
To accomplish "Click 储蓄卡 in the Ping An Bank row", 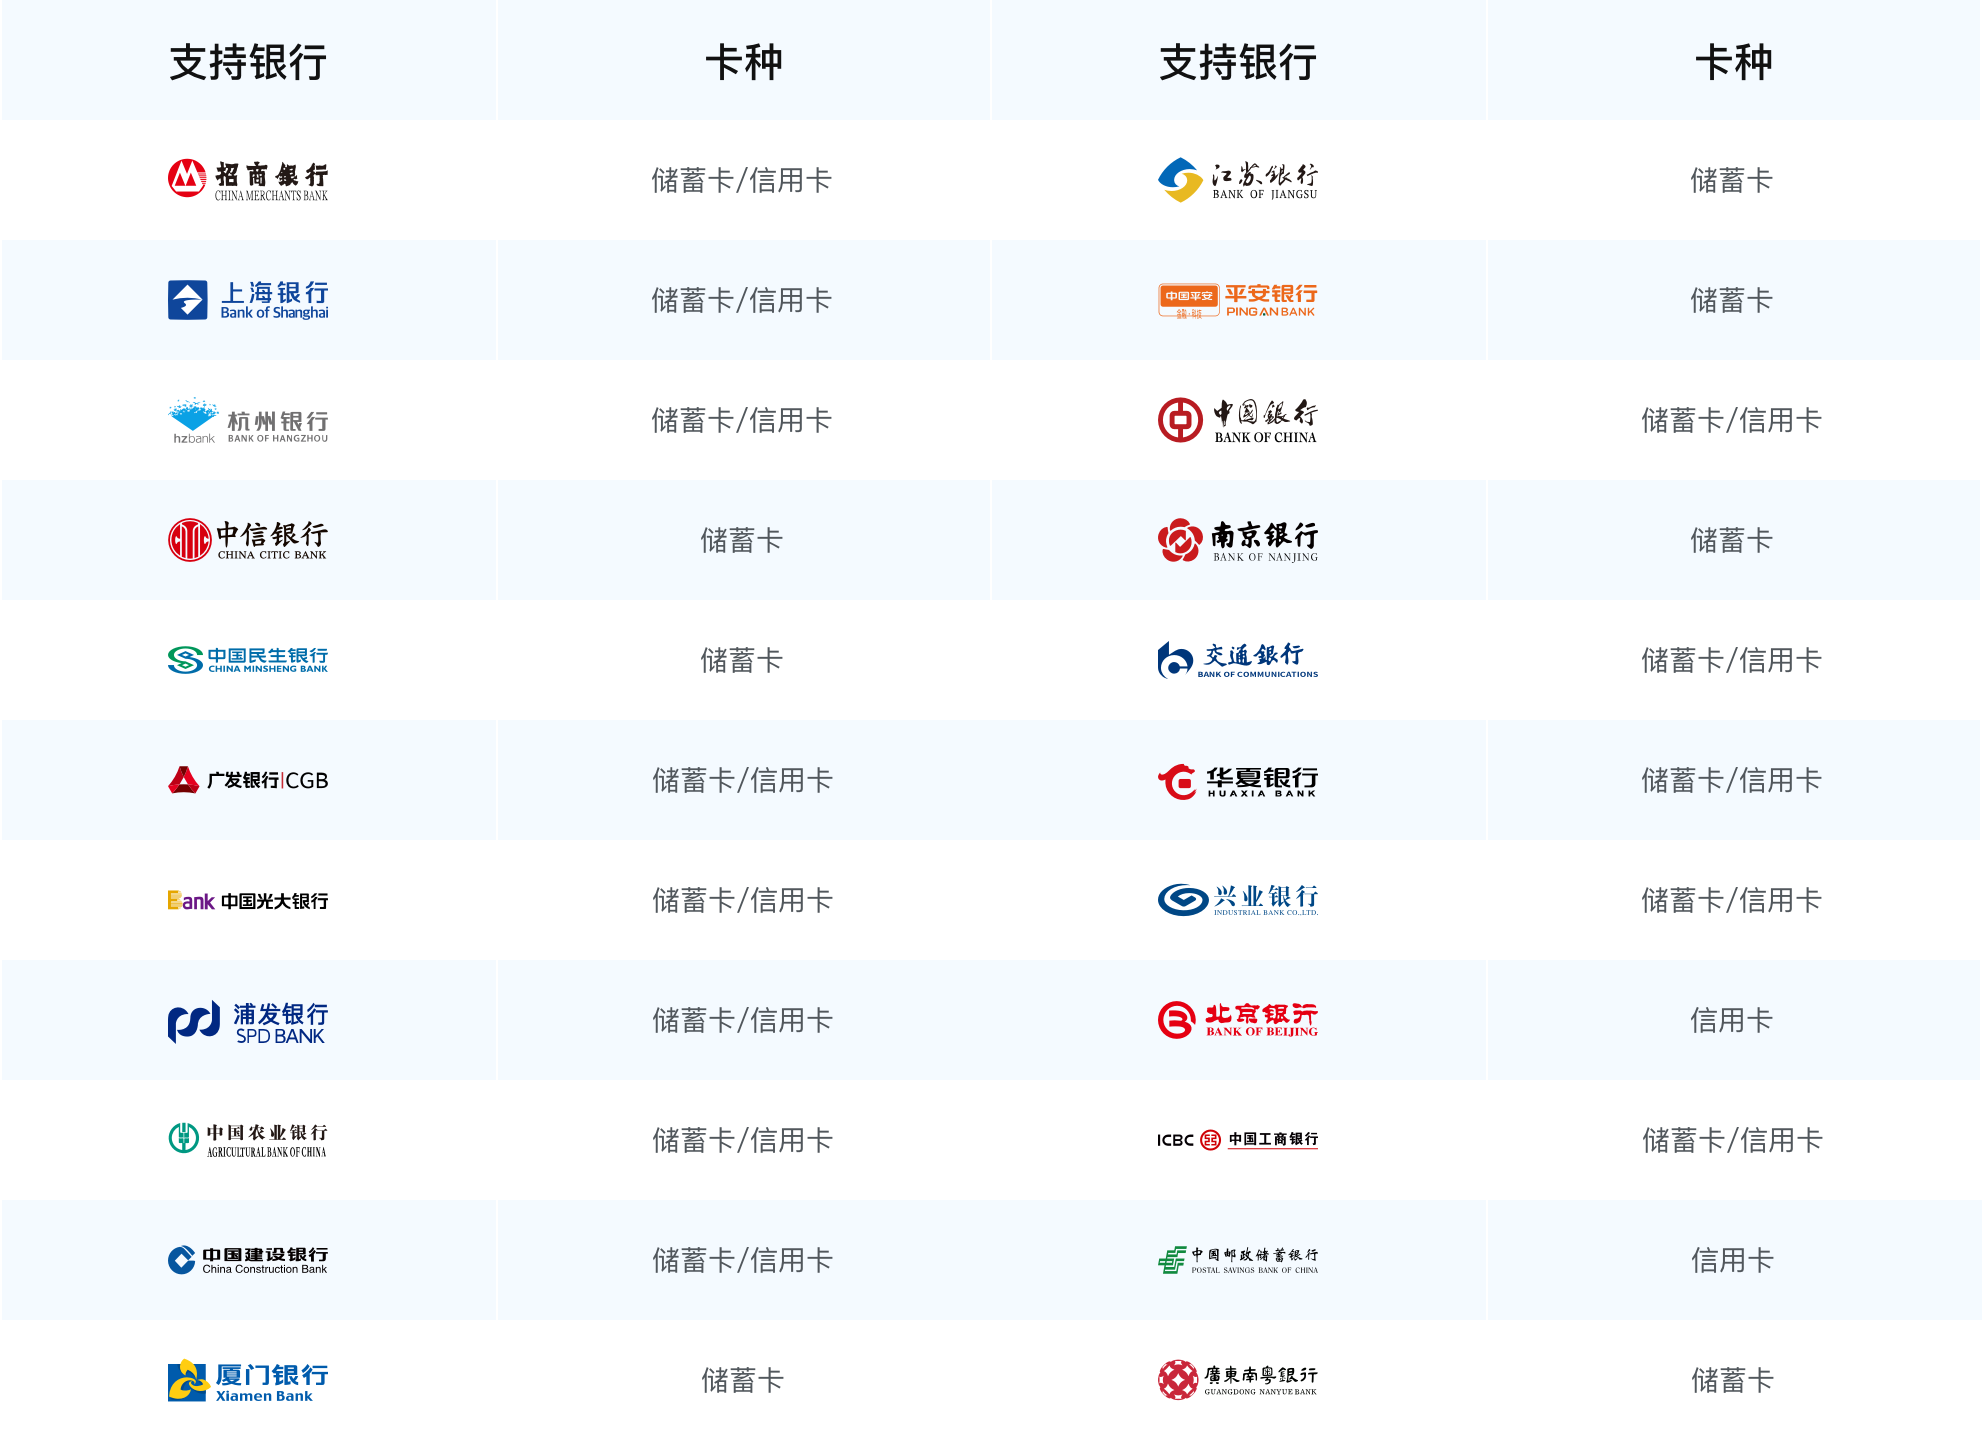I will tap(1732, 300).
